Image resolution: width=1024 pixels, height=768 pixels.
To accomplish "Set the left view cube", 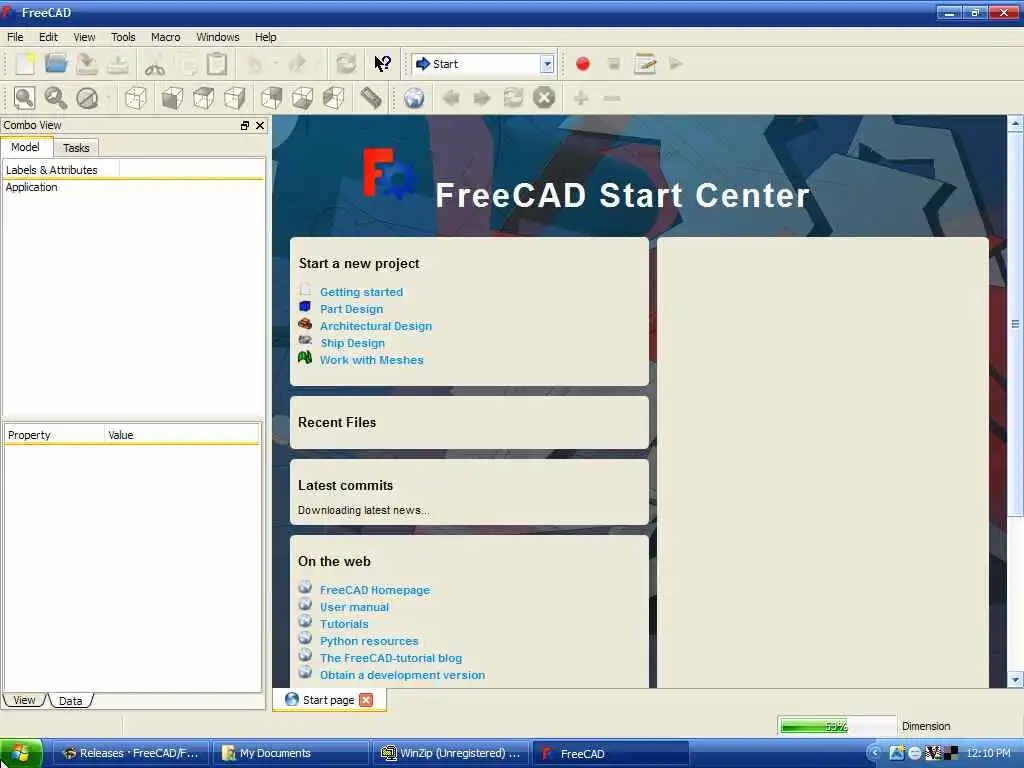I will click(334, 99).
